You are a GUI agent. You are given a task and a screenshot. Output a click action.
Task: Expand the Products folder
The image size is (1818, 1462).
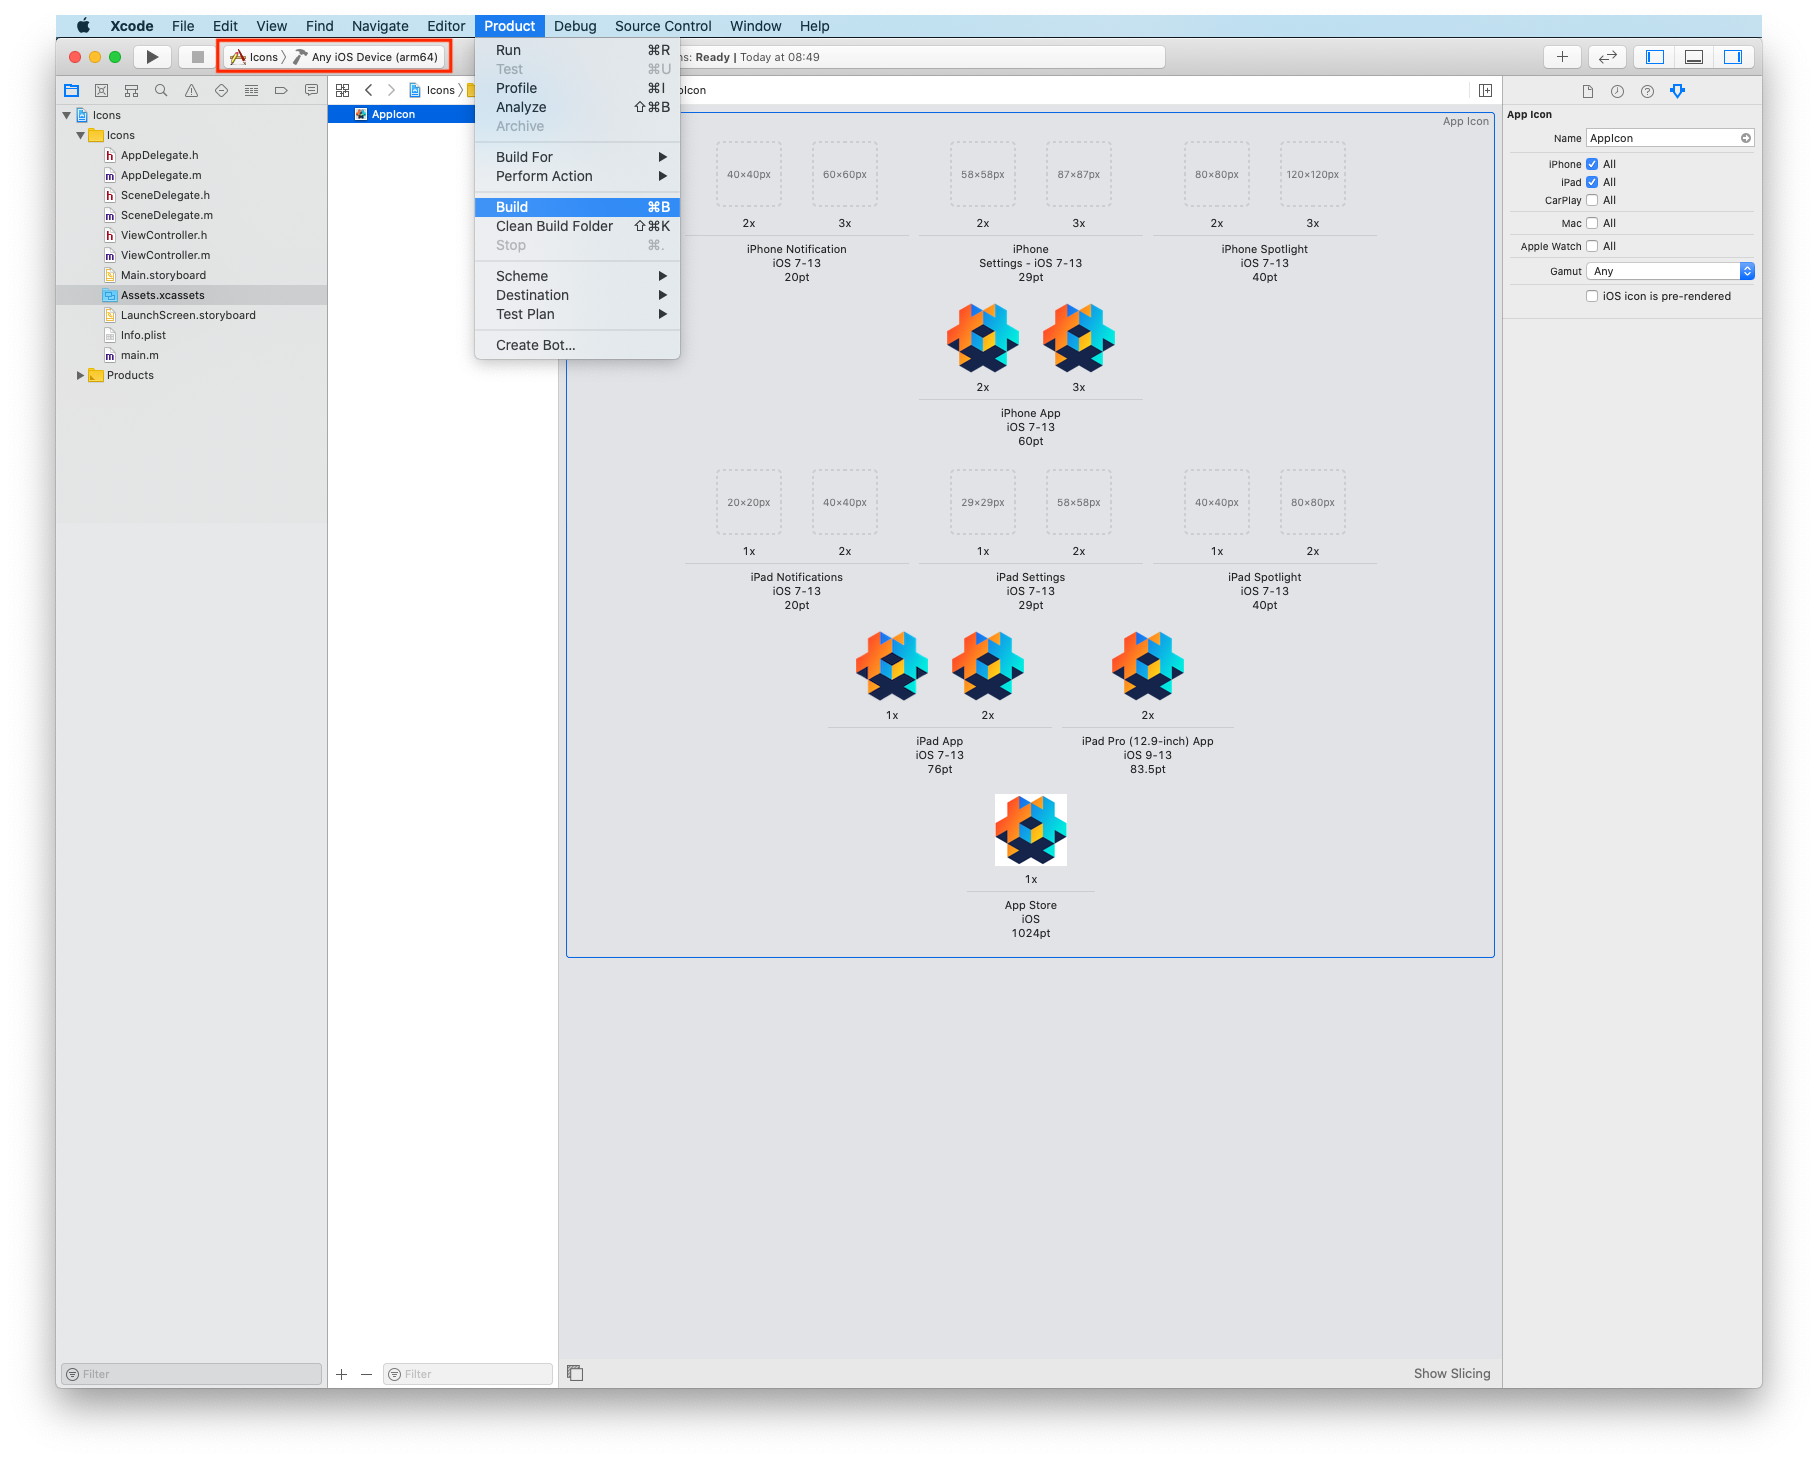(81, 375)
